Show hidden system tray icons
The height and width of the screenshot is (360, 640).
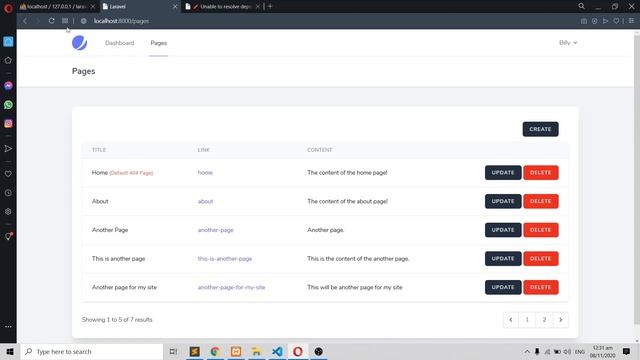pos(527,351)
